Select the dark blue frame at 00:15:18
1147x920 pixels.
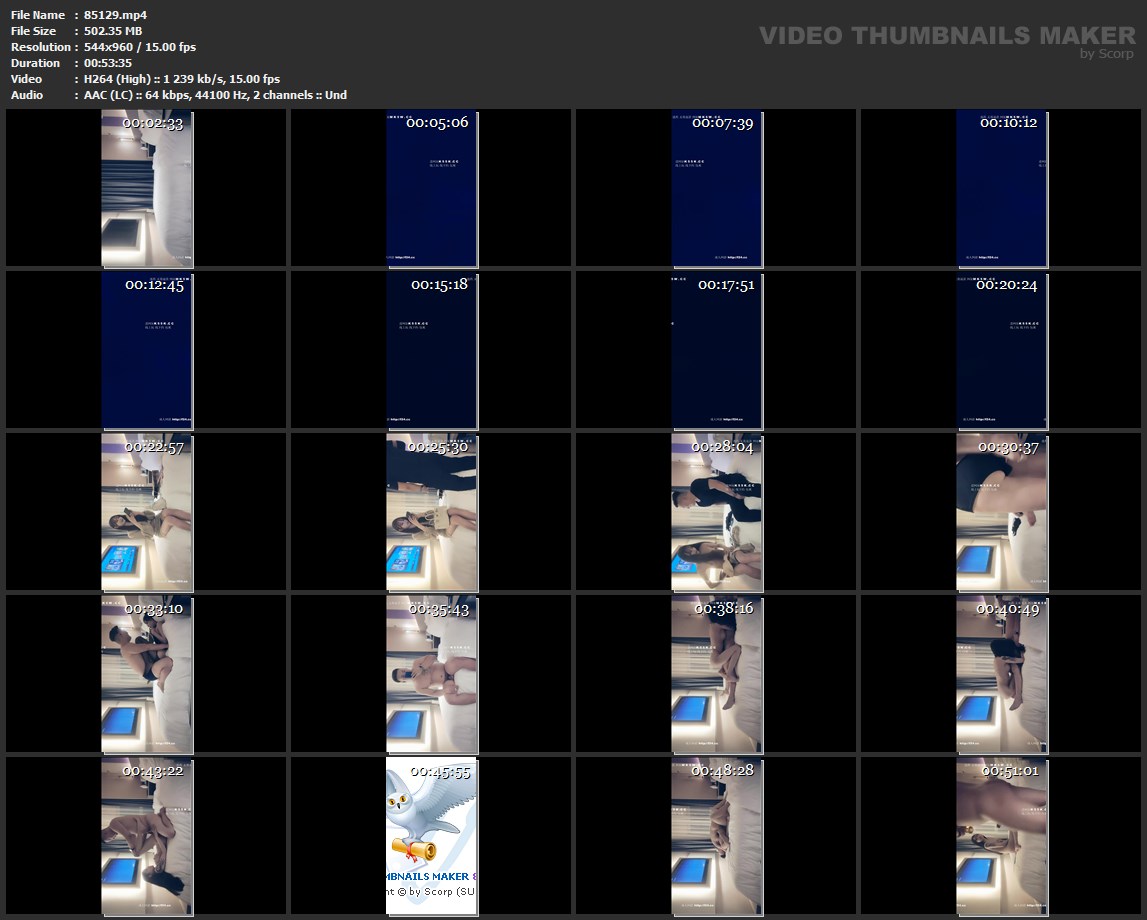[x=432, y=350]
